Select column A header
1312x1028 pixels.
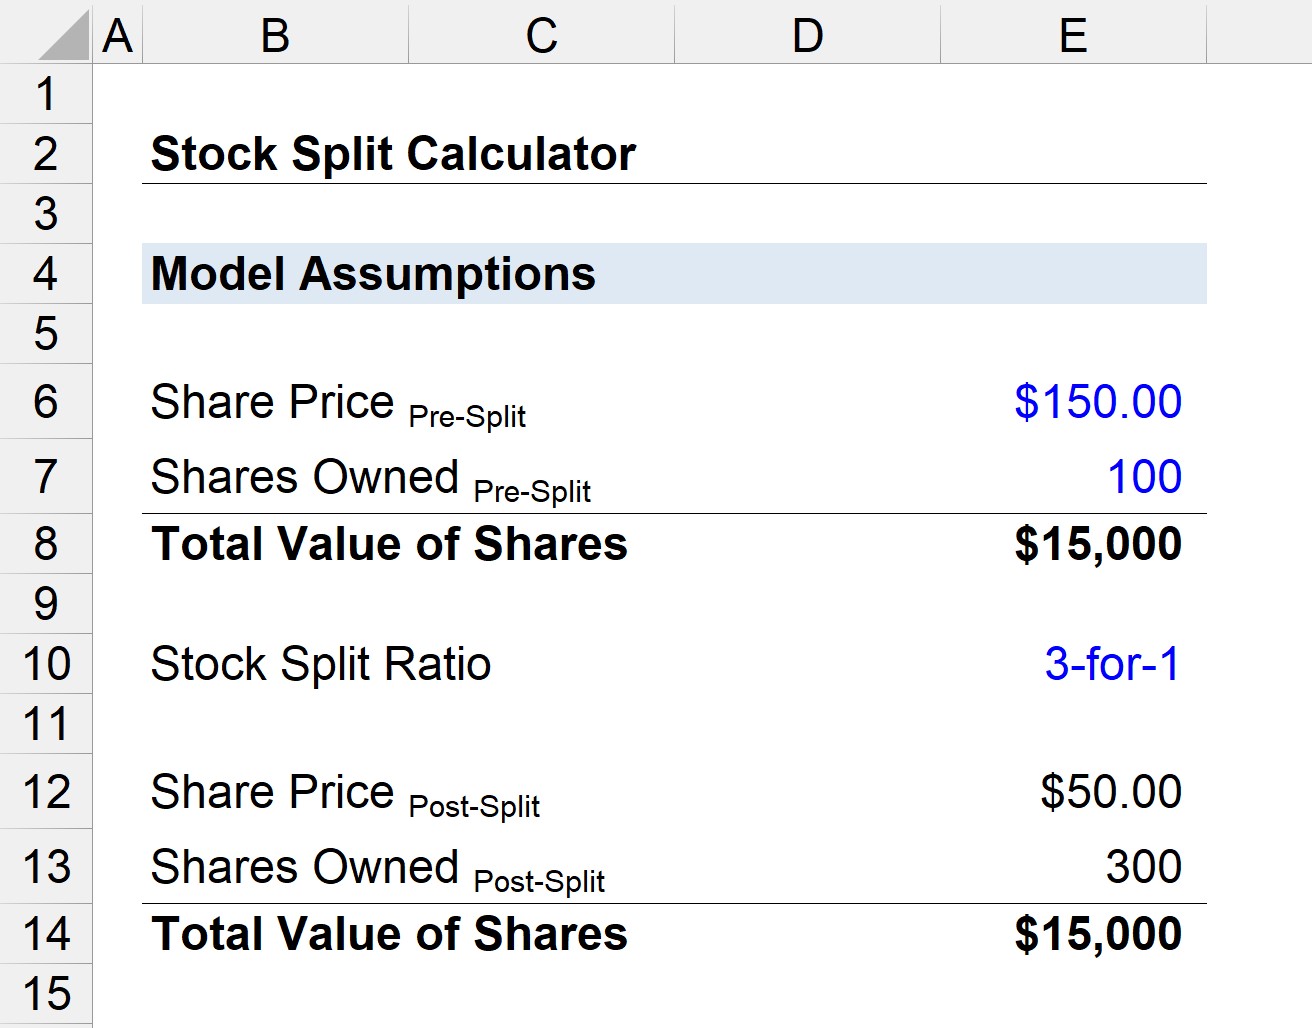click(x=118, y=36)
